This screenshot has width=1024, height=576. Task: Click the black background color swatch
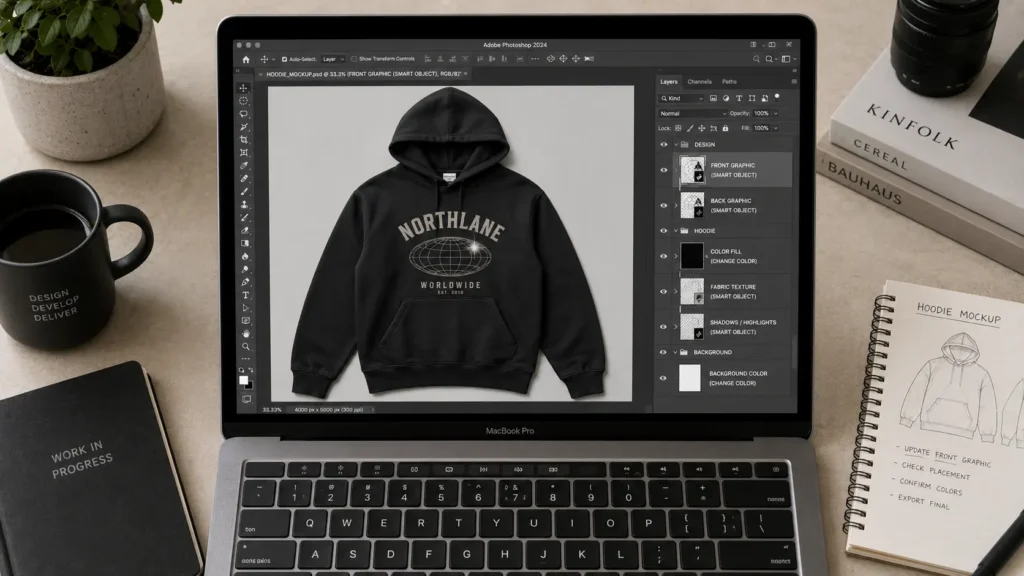tap(250, 386)
